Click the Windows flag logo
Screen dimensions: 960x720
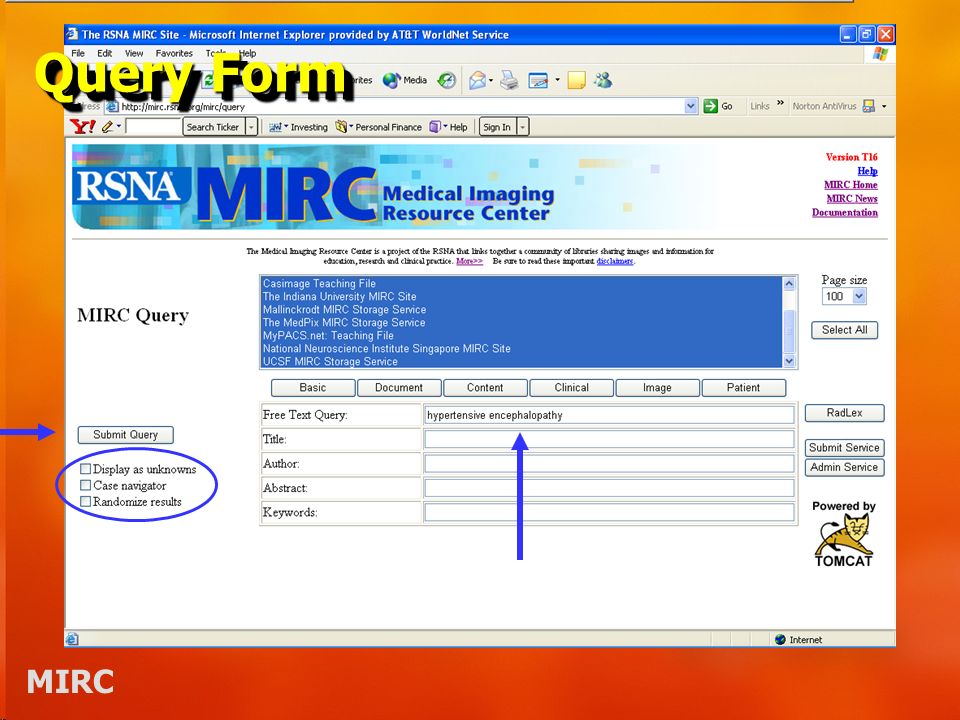880,54
